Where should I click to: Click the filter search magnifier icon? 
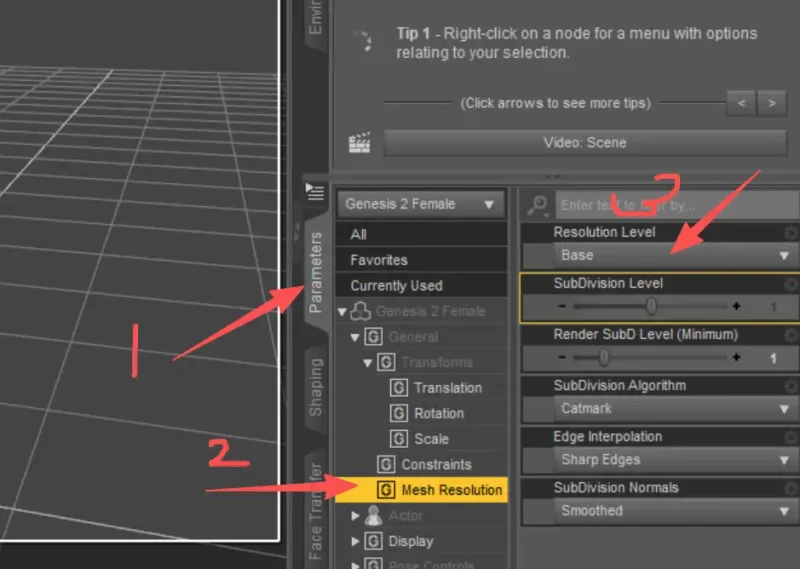click(537, 205)
